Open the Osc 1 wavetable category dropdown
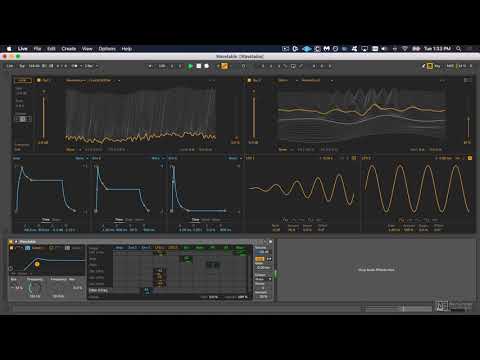 pos(76,80)
